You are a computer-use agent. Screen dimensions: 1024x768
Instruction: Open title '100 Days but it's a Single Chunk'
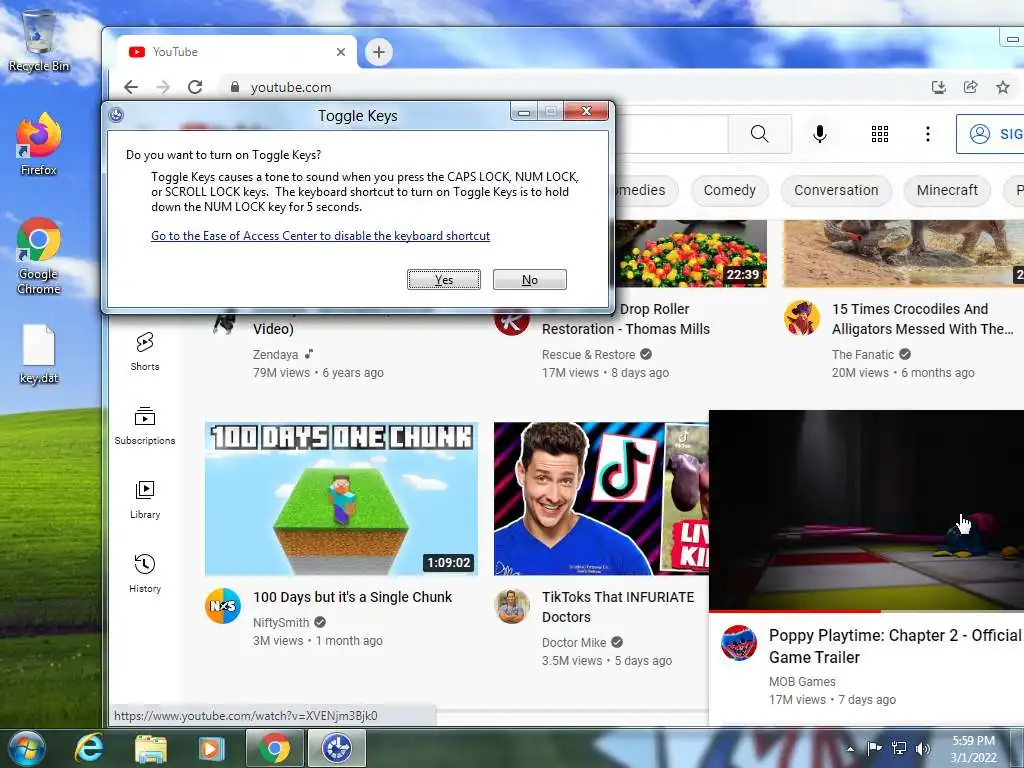click(353, 597)
